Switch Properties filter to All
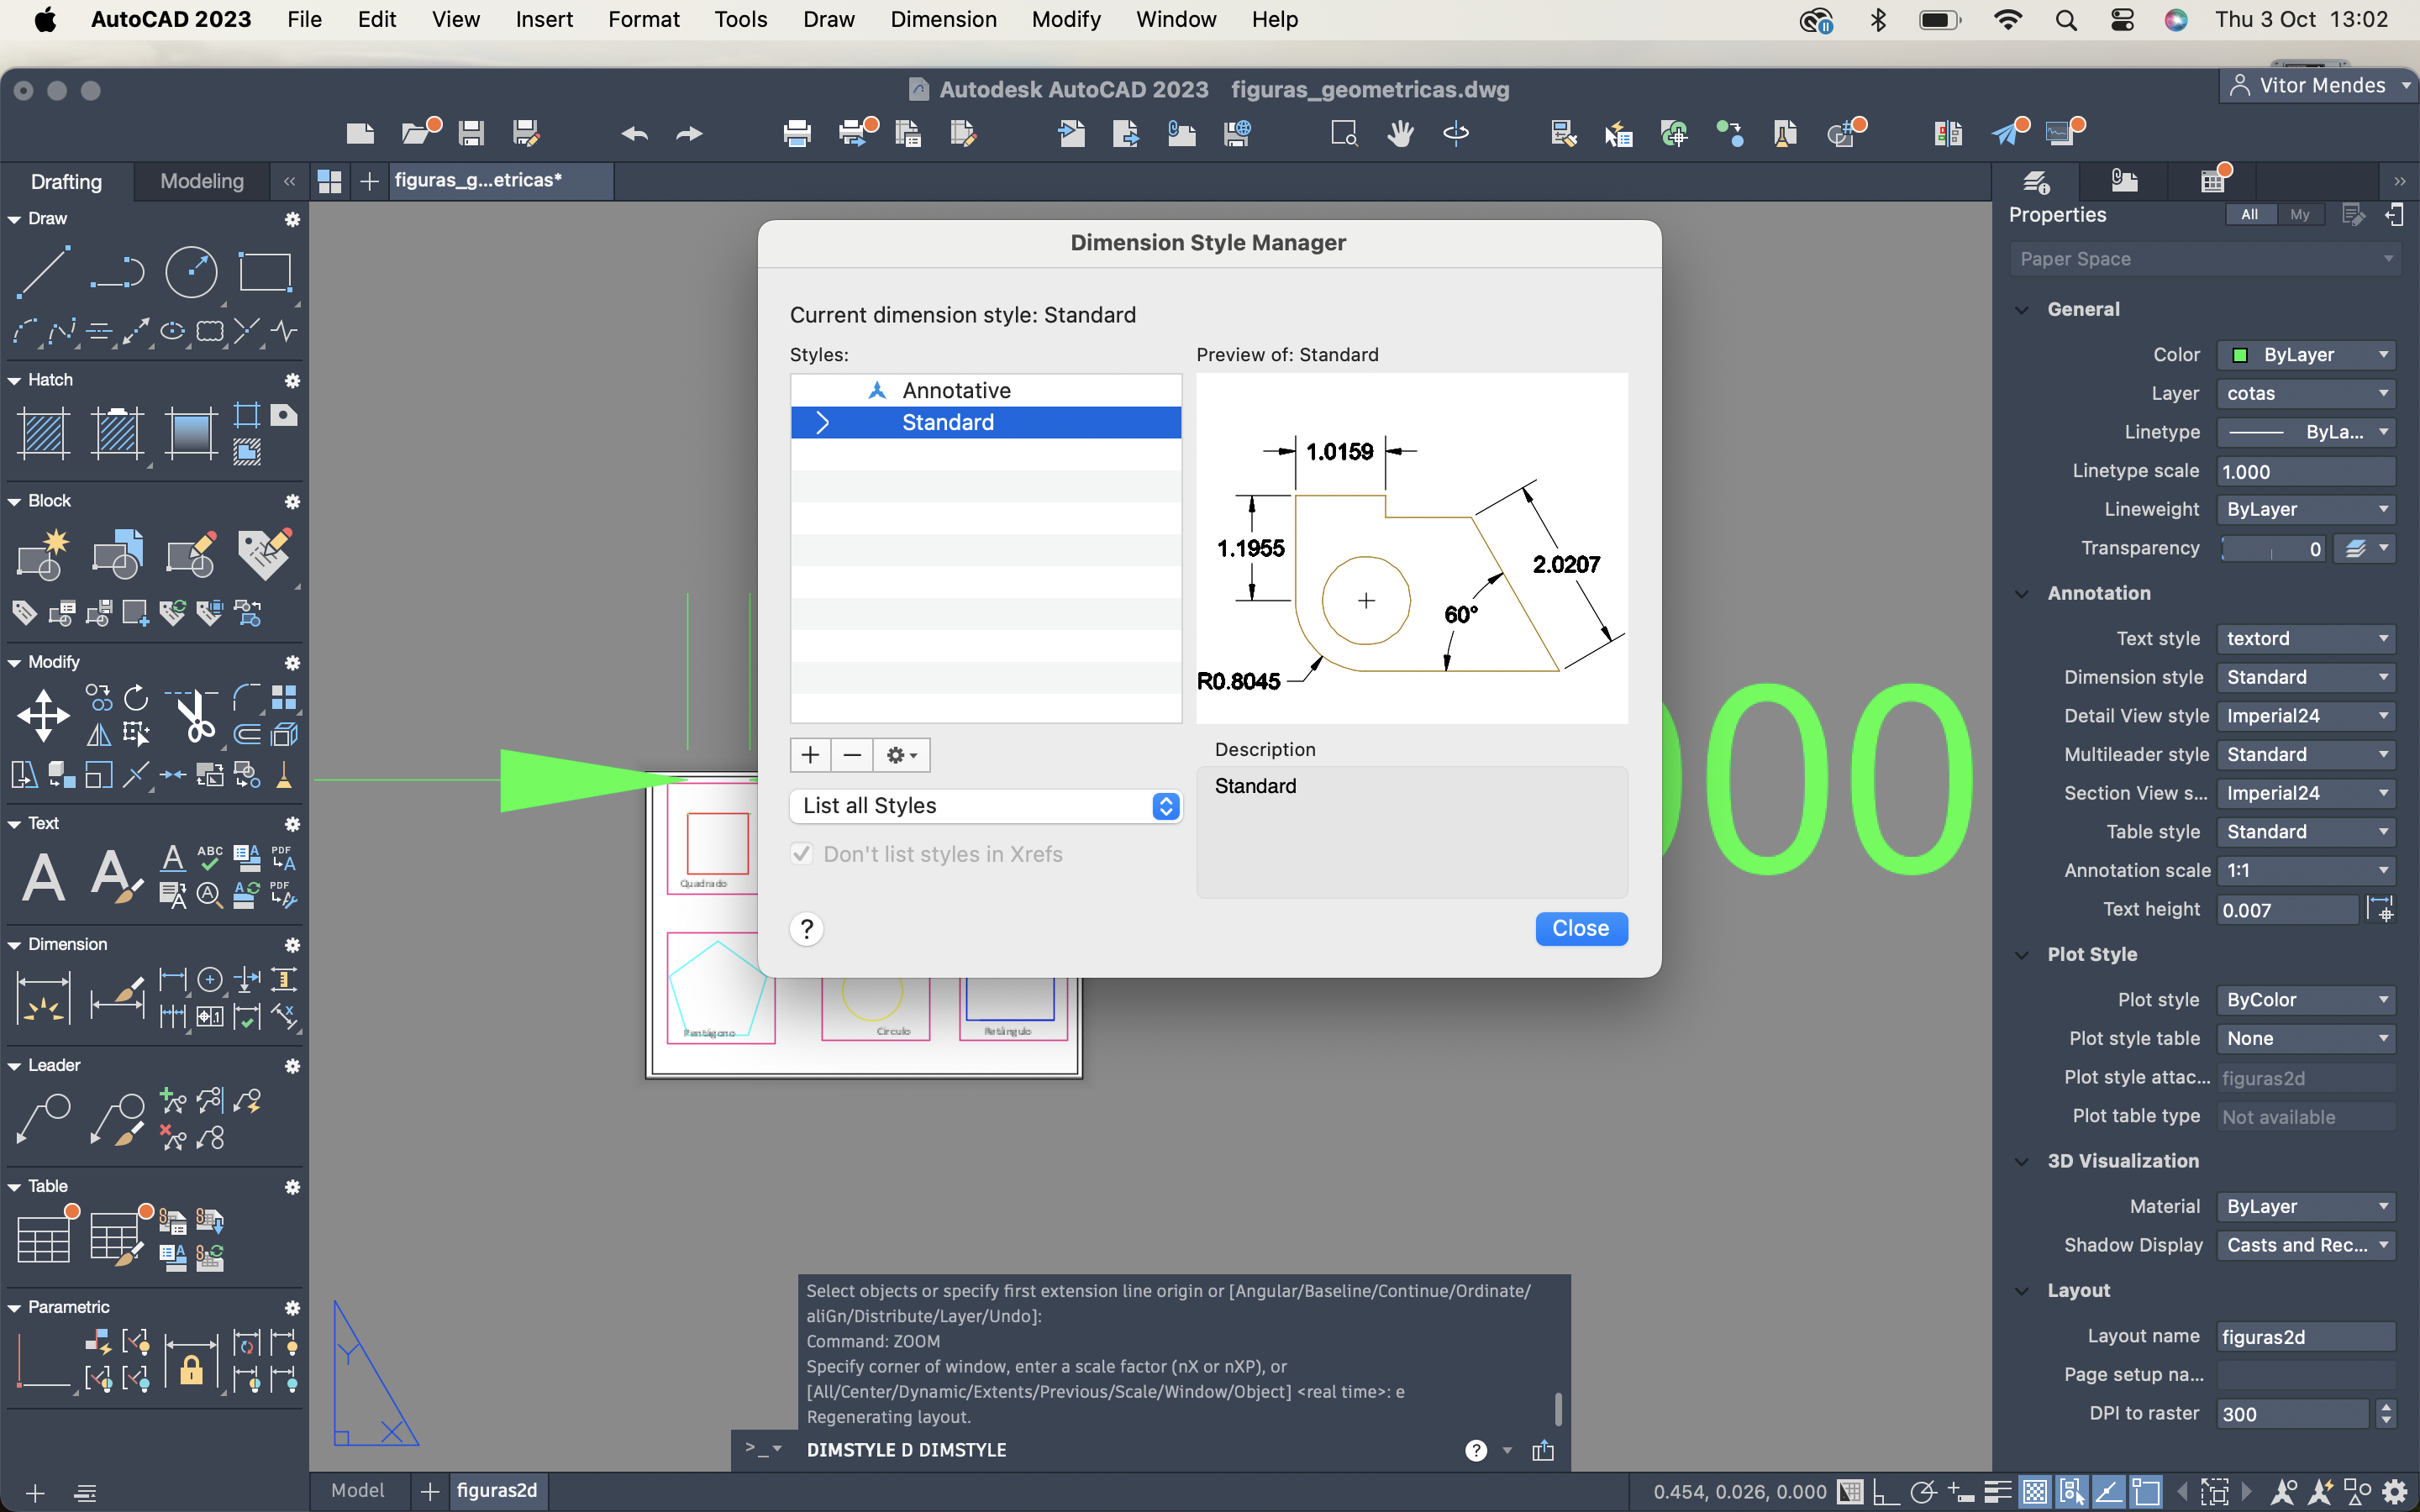Screen dimensions: 2420x1512 tap(2249, 214)
